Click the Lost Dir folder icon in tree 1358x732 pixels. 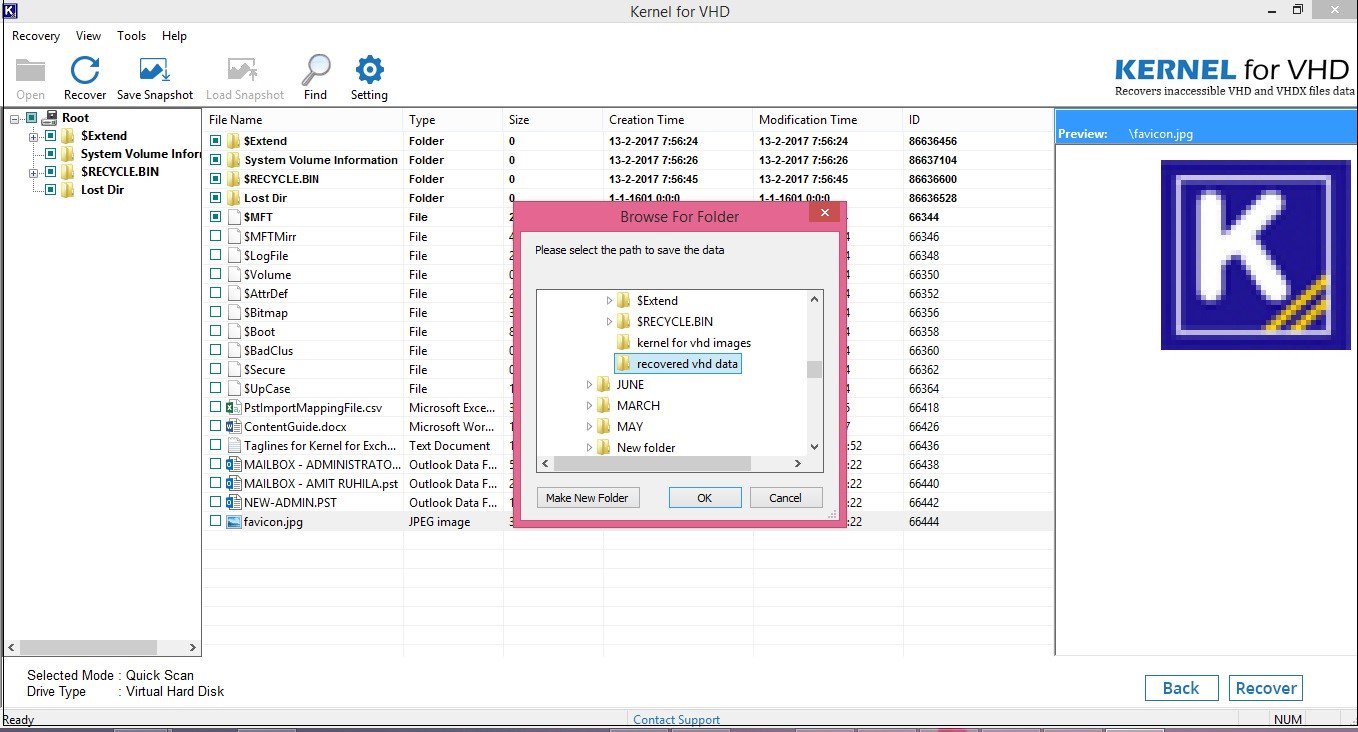coord(68,190)
